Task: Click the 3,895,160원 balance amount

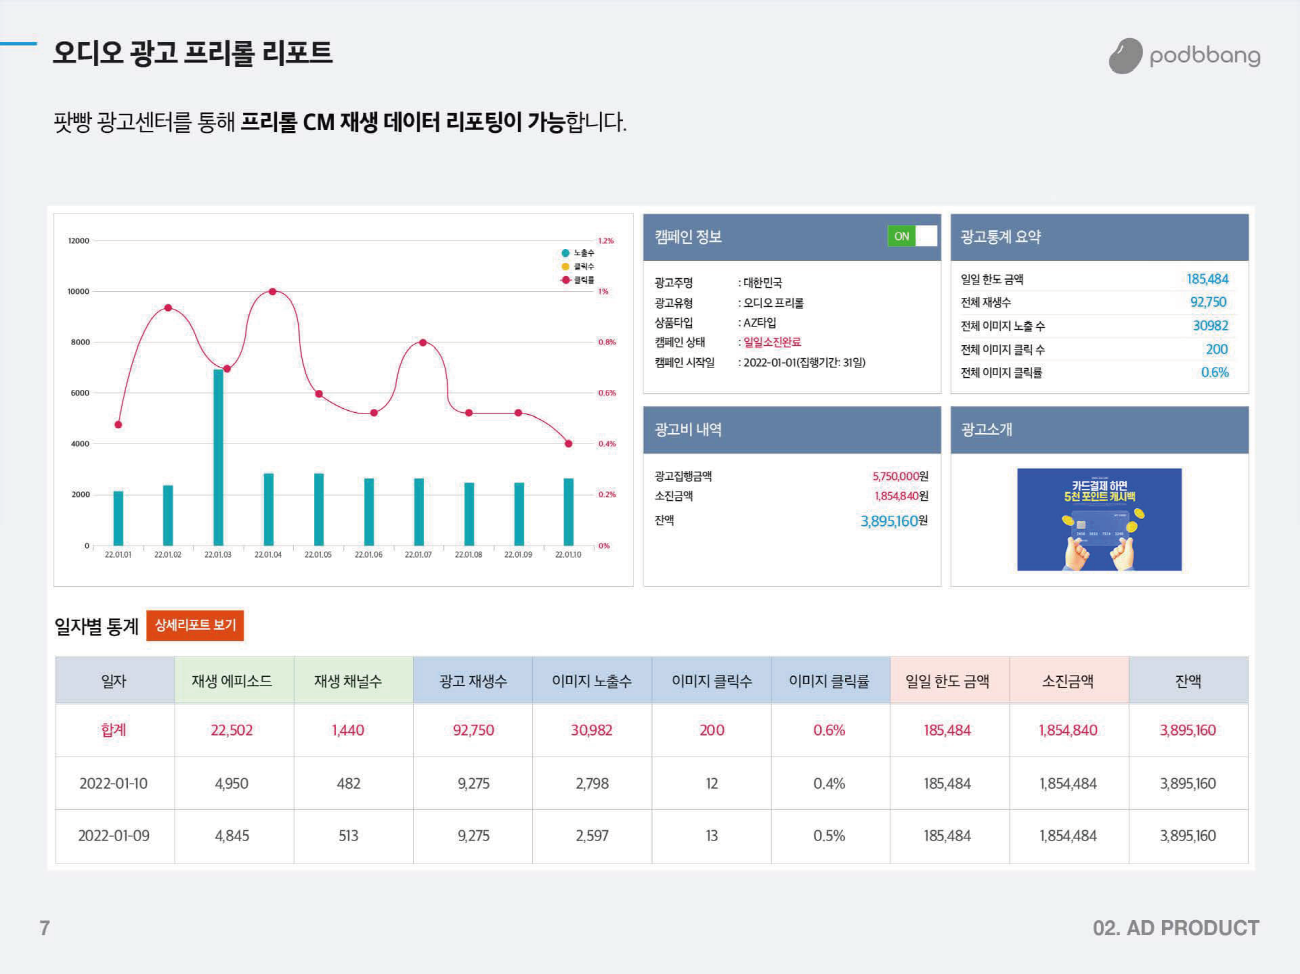Action: (x=894, y=521)
